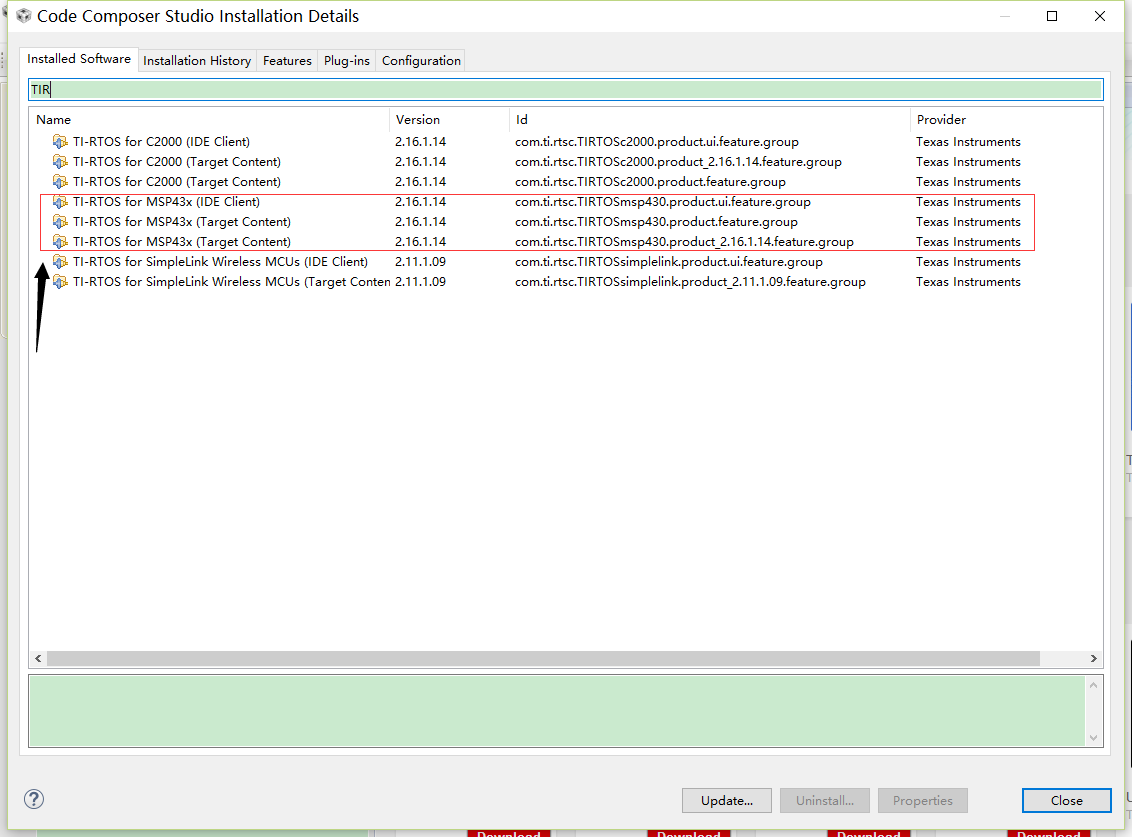
Task: Click the filter text field containing TIR
Action: [566, 90]
